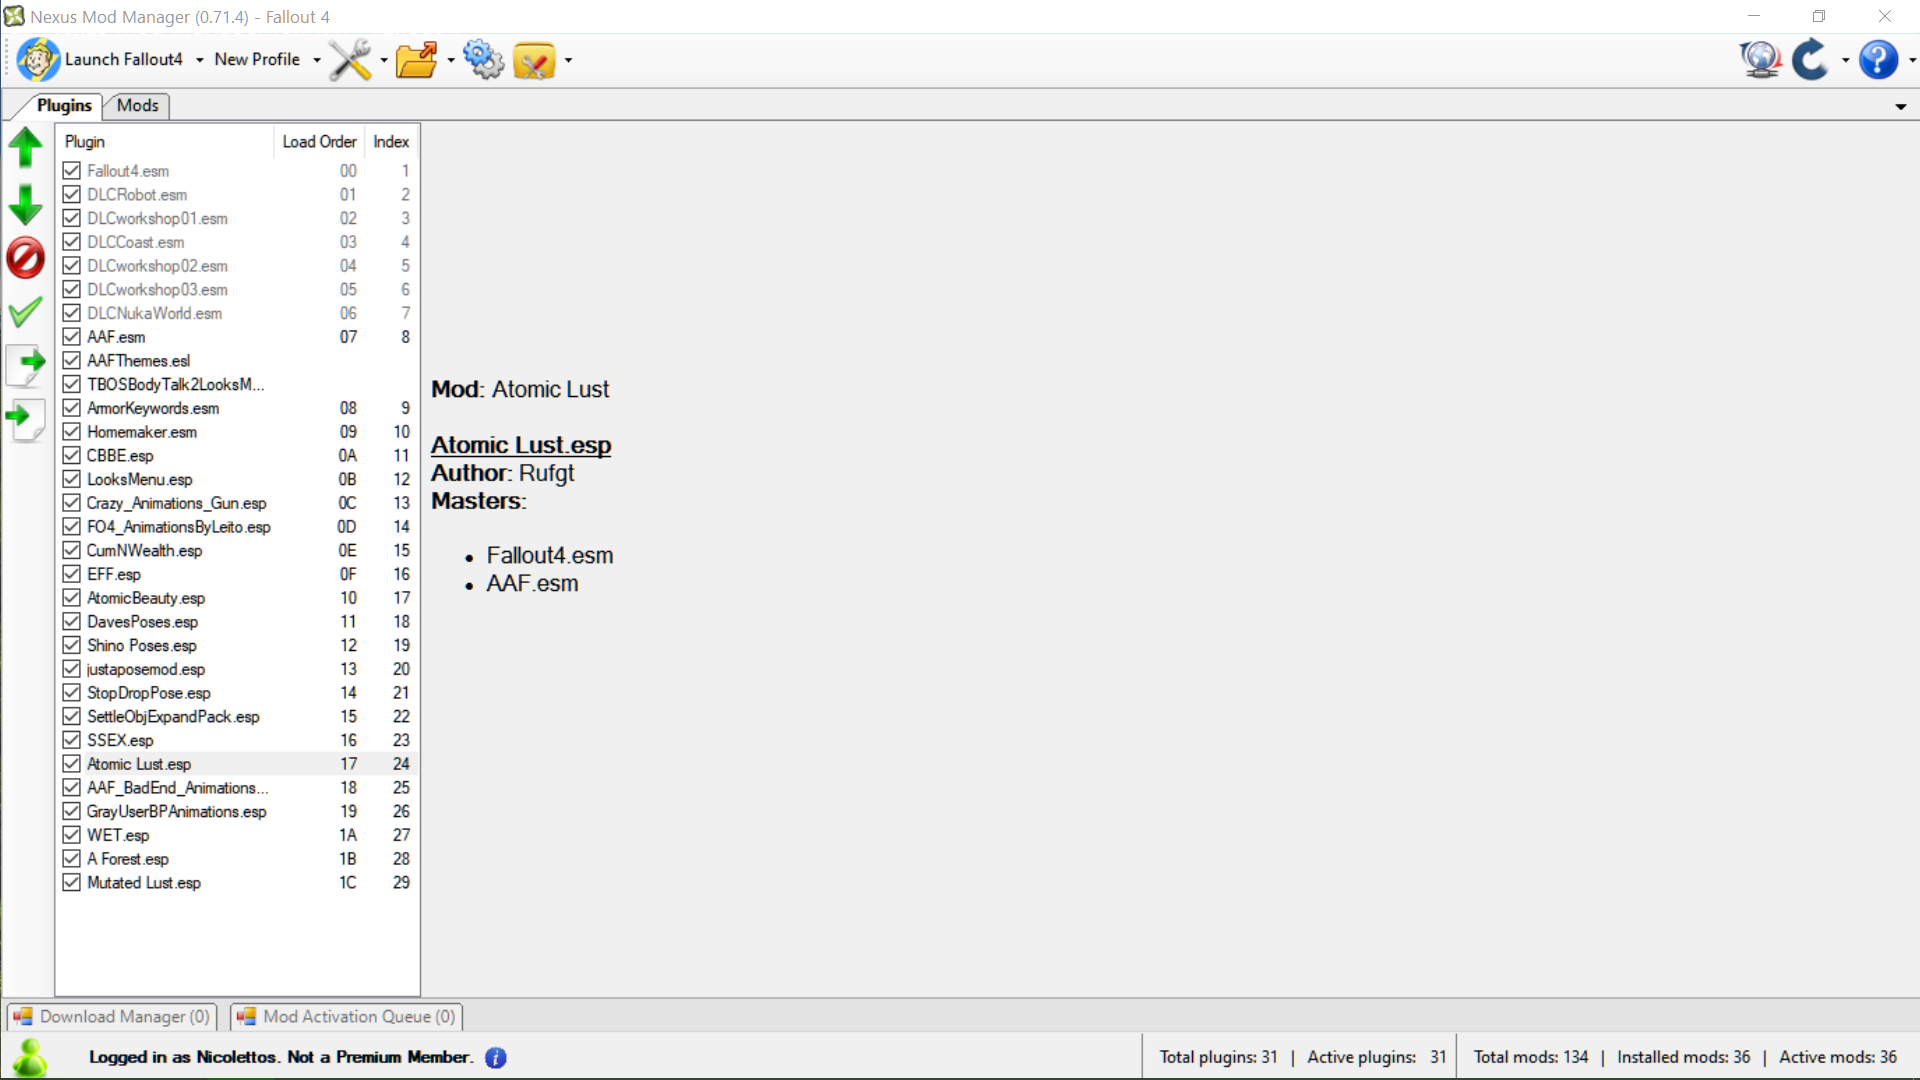Select the CumNWealth.esp plugin row

point(238,551)
